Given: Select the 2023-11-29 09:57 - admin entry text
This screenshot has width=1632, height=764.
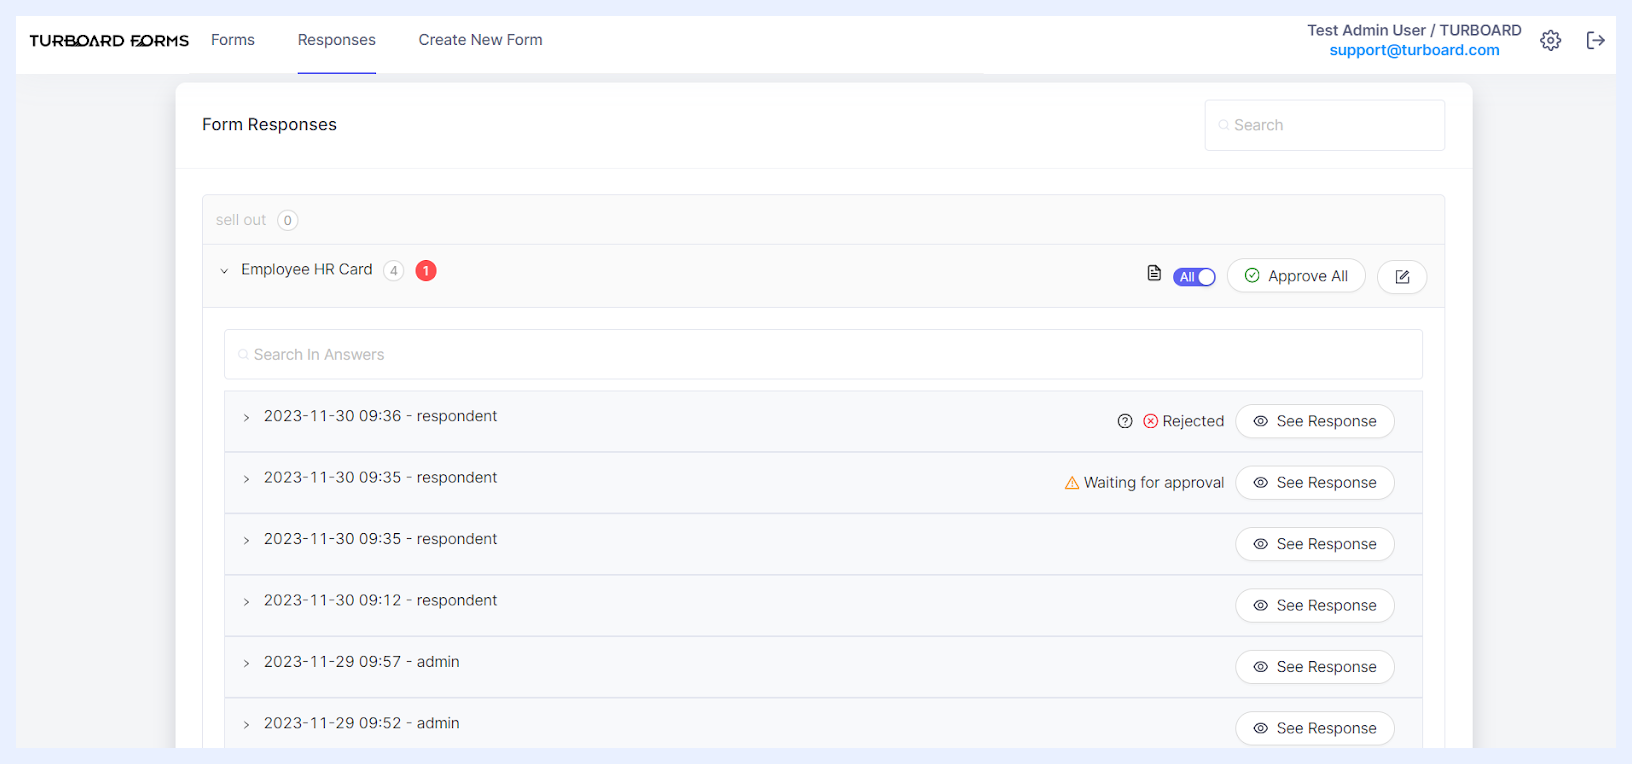Looking at the screenshot, I should click(x=362, y=662).
